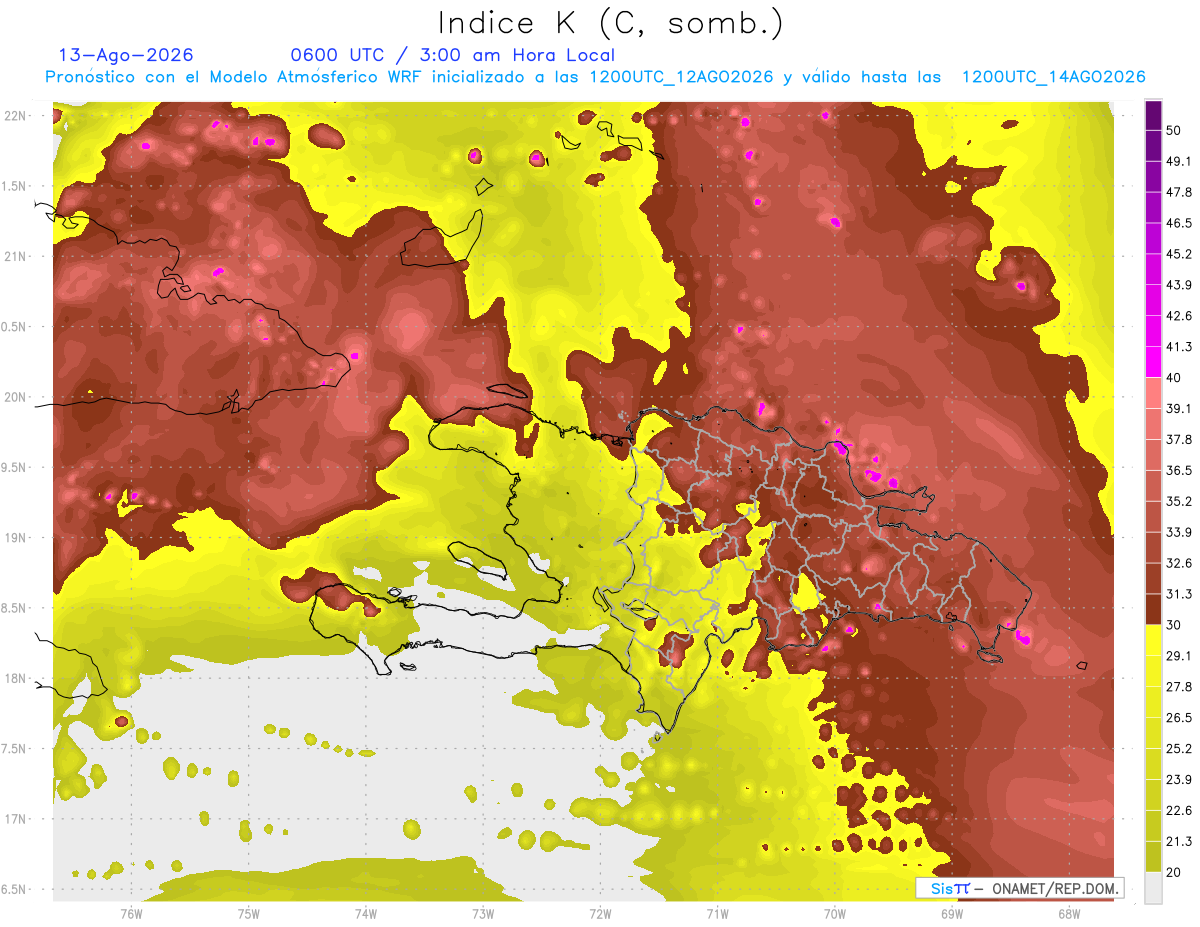Click the legend value "27.8"
The height and width of the screenshot is (927, 1200).
[x=1179, y=687]
